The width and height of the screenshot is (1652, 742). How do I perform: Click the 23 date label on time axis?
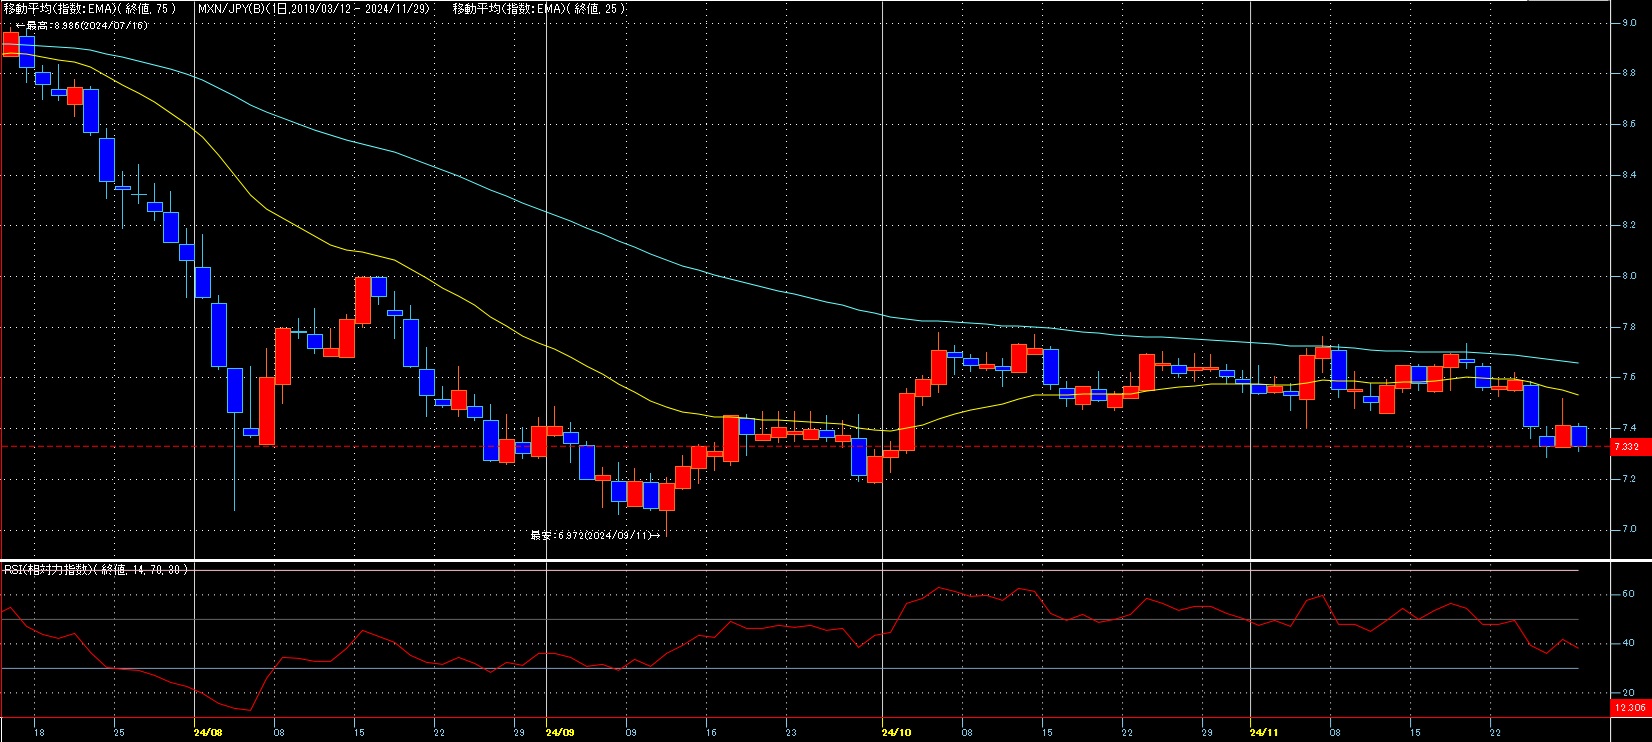(x=791, y=732)
